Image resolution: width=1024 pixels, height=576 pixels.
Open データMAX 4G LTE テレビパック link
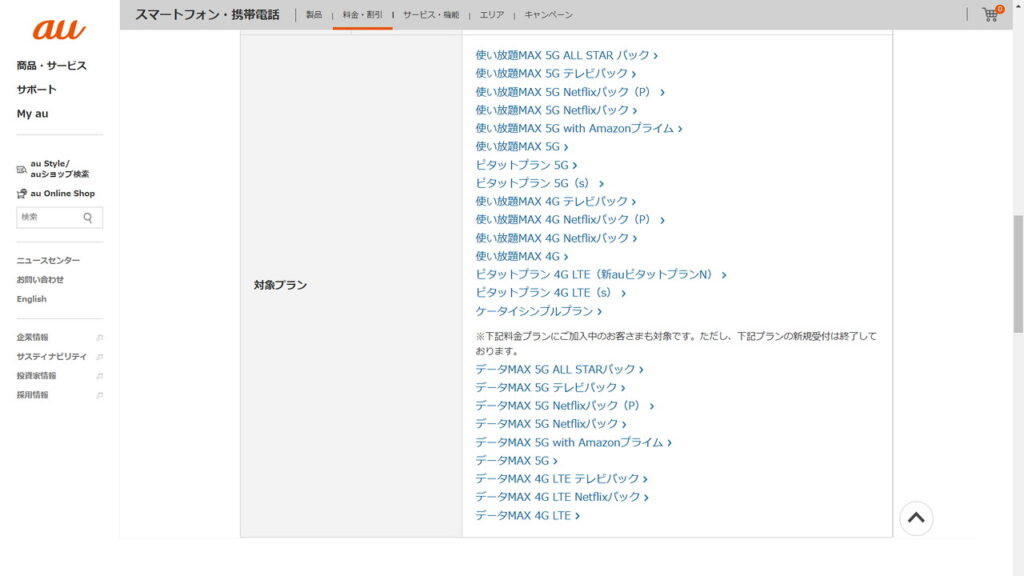click(561, 479)
